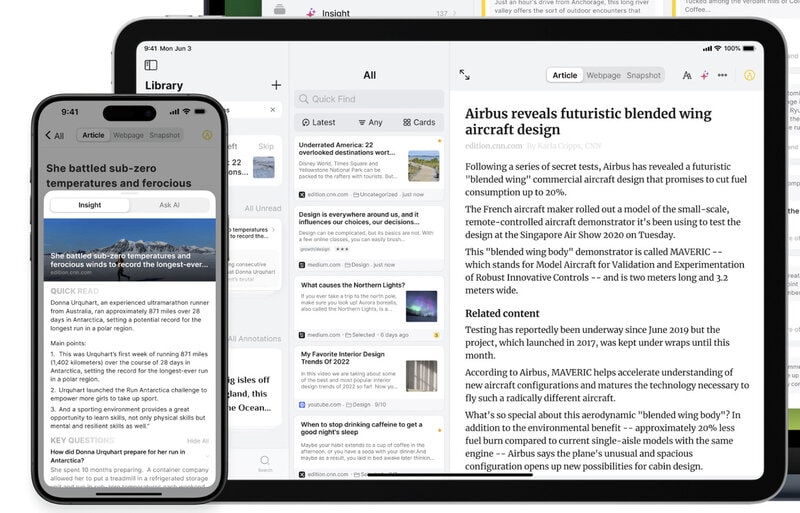The image size is (800, 513).
Task: Tap the QUICK READ heading on iPhone
Action: pos(74,291)
